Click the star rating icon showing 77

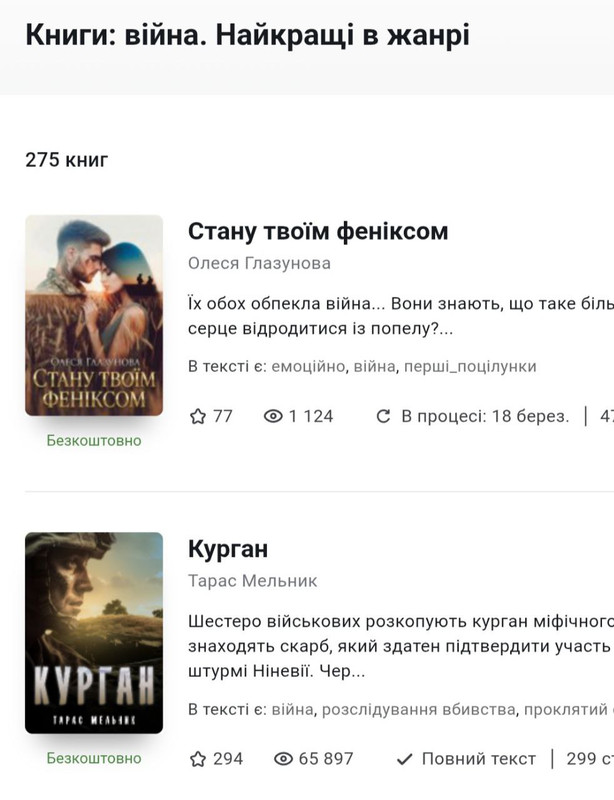click(198, 416)
